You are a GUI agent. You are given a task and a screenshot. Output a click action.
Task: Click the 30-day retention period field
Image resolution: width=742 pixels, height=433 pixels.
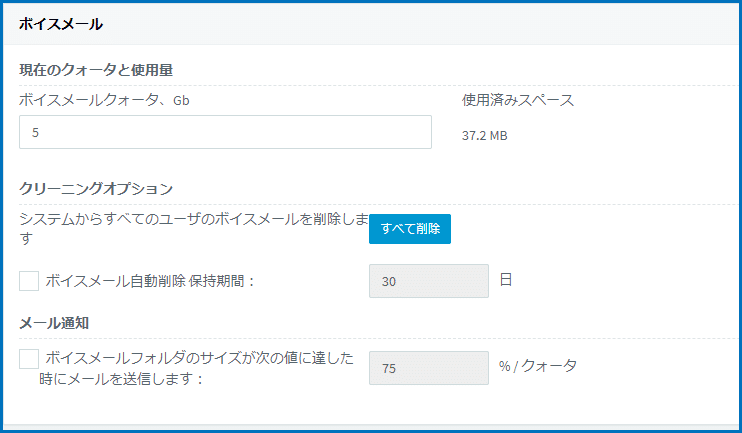[429, 281]
